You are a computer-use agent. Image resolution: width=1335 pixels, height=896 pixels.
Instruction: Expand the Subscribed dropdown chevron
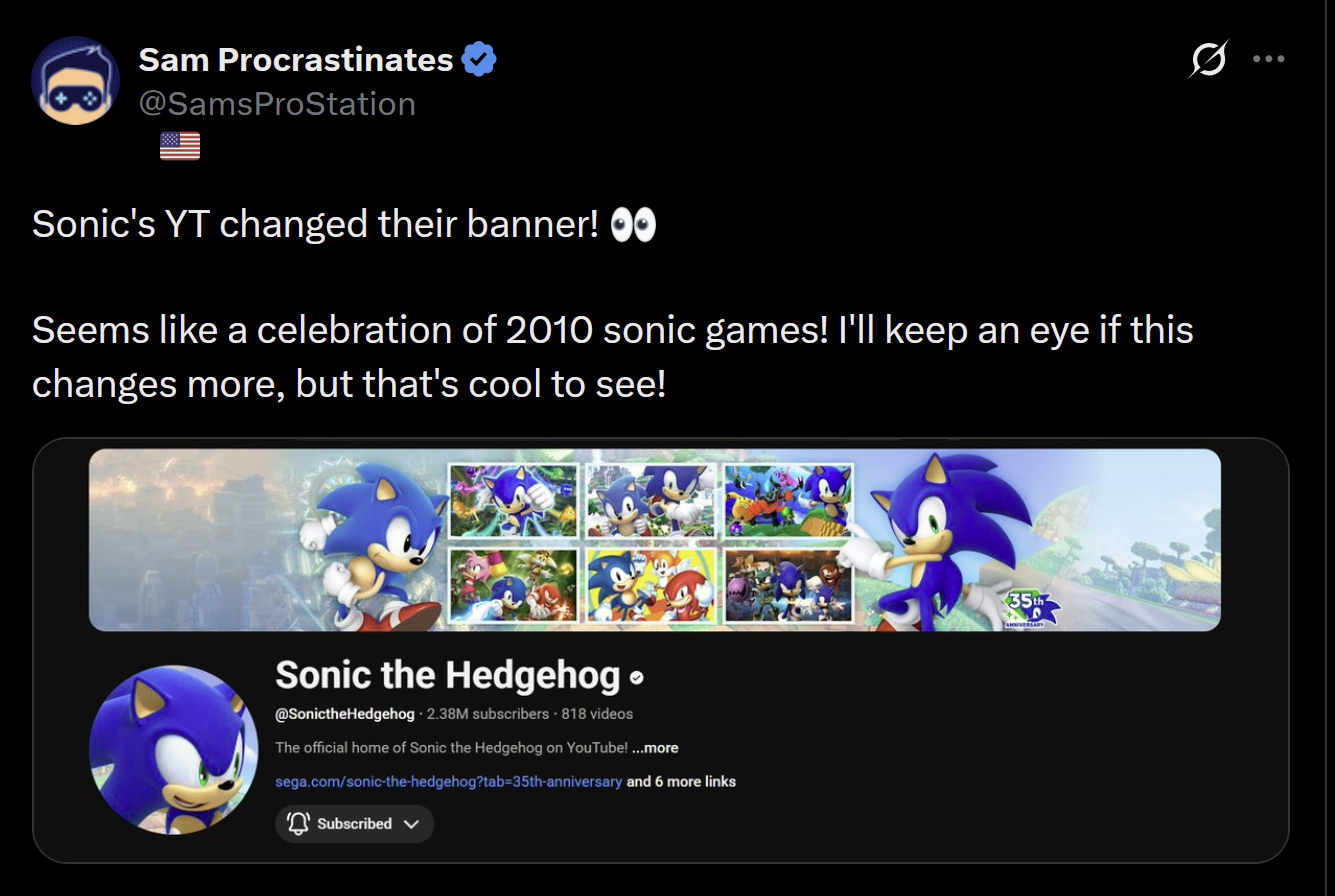(410, 824)
